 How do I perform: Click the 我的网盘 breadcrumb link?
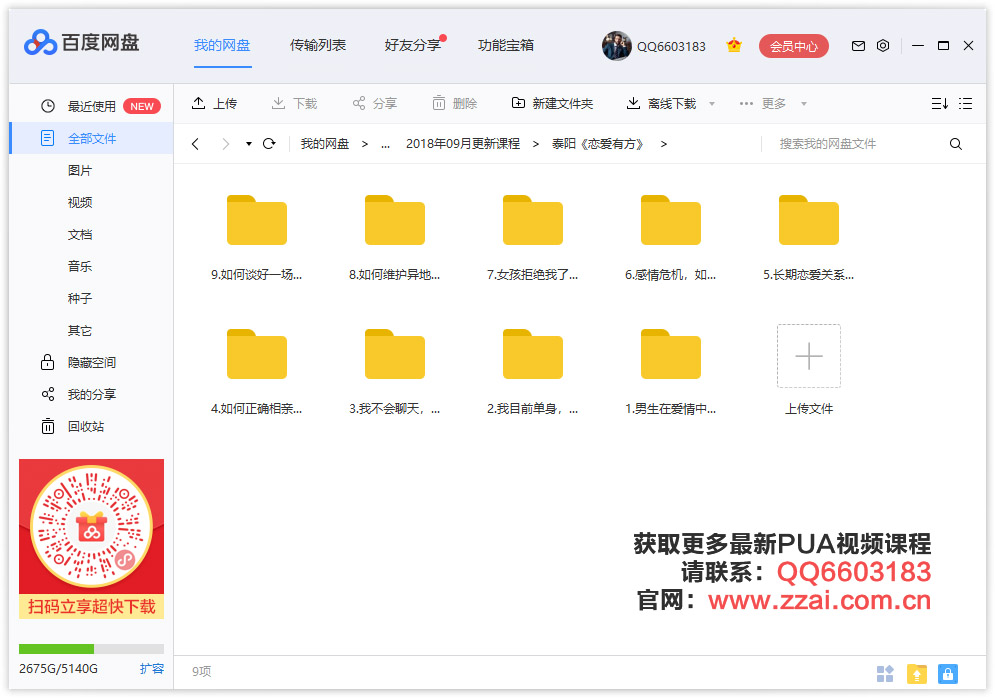[x=325, y=144]
